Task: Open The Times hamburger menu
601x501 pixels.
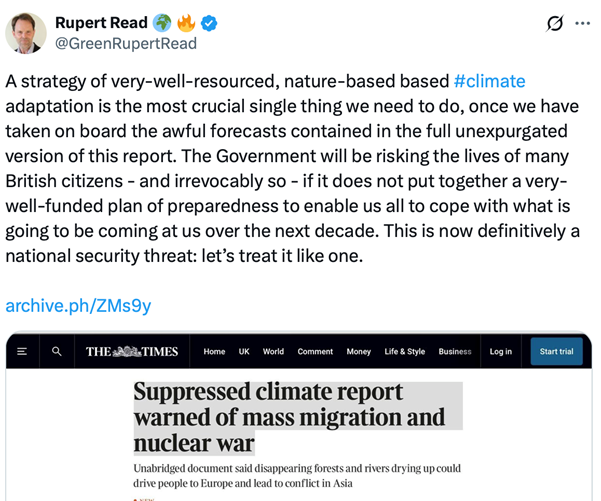Action: click(x=23, y=351)
